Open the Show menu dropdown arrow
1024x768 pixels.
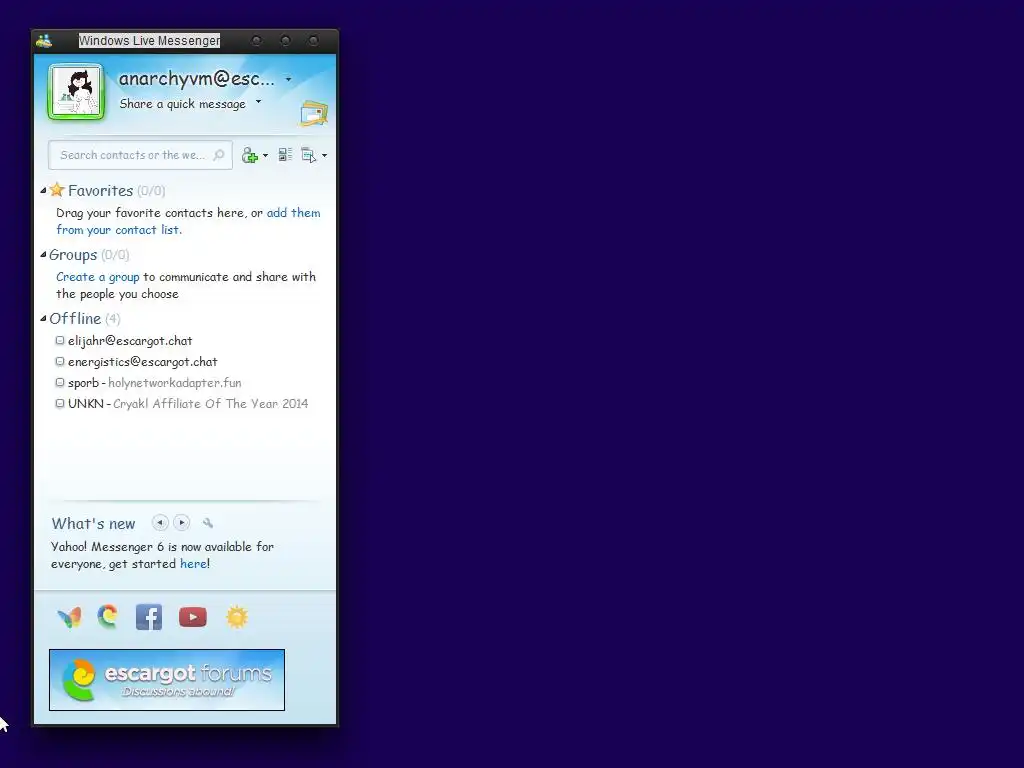[x=325, y=155]
